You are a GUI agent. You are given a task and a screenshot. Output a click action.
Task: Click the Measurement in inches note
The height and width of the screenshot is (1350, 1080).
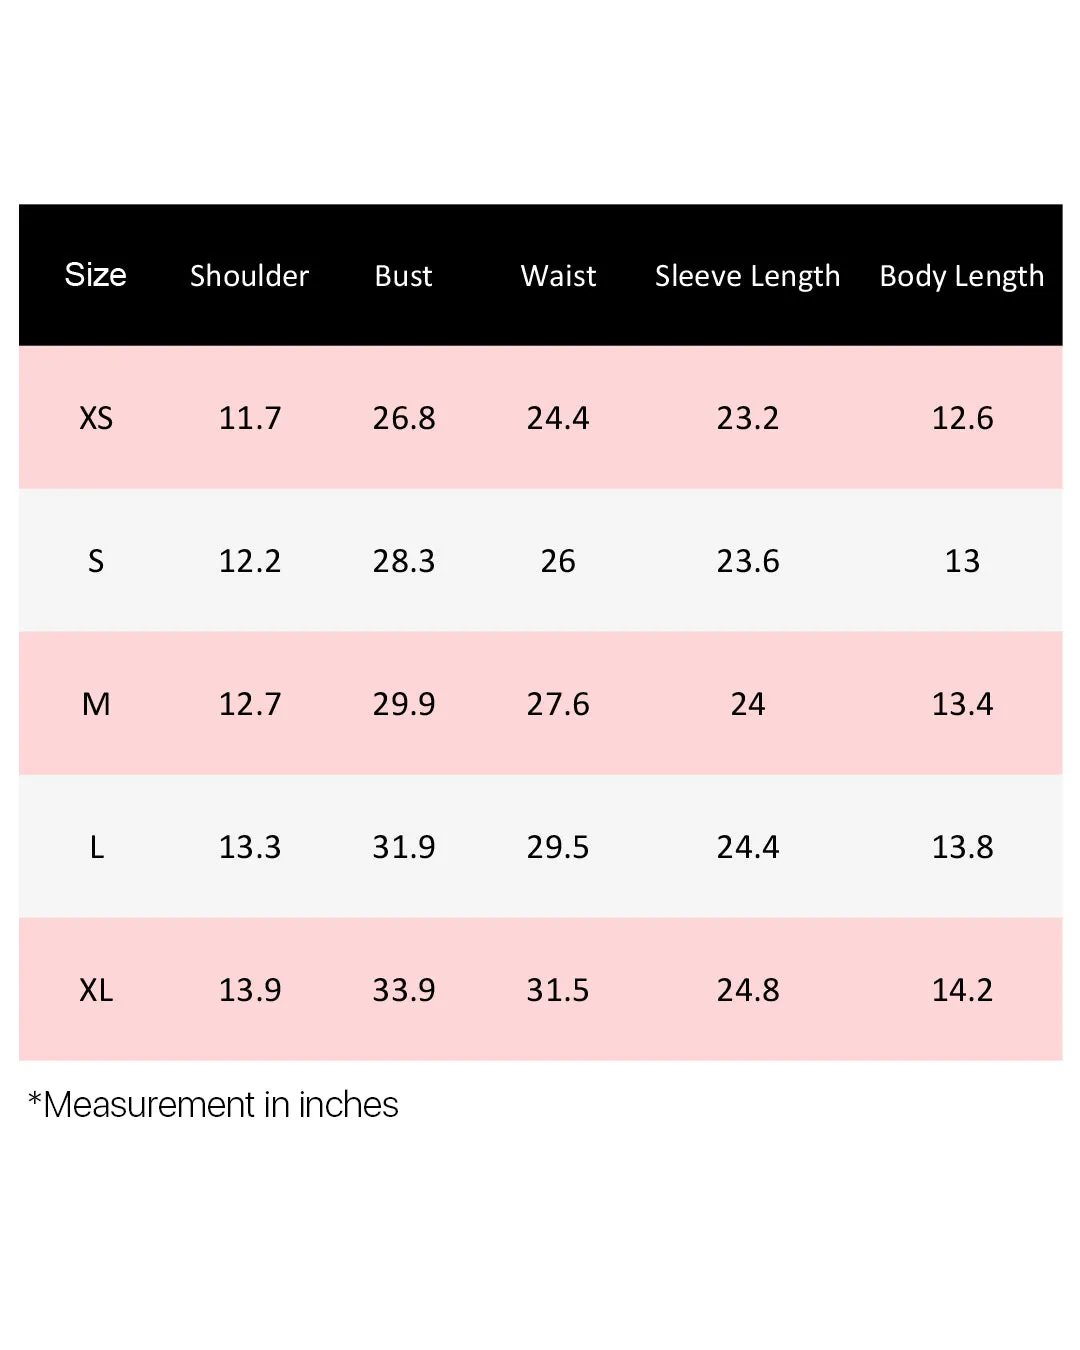[213, 1105]
